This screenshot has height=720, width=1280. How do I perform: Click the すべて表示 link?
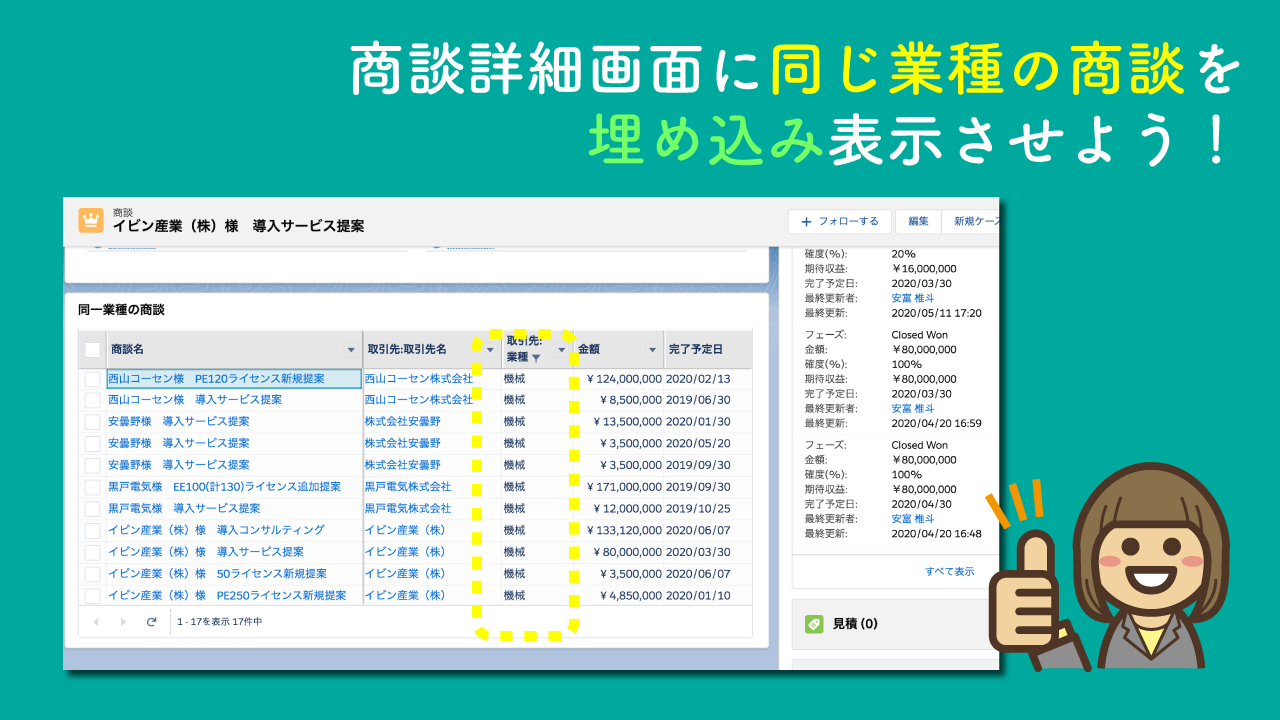(949, 572)
